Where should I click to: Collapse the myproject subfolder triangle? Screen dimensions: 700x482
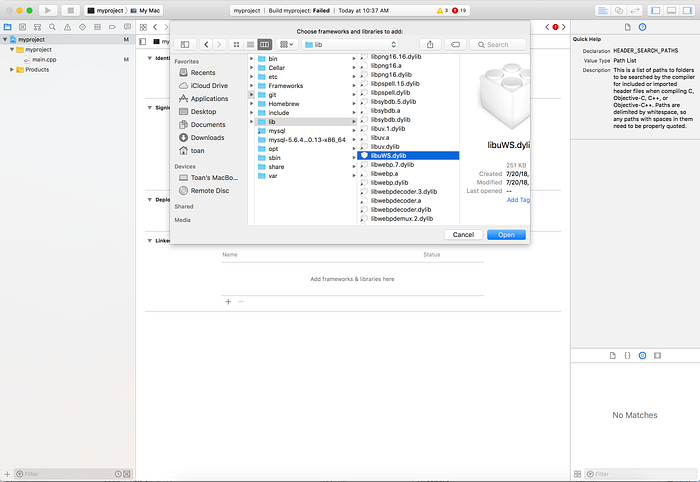click(x=12, y=50)
